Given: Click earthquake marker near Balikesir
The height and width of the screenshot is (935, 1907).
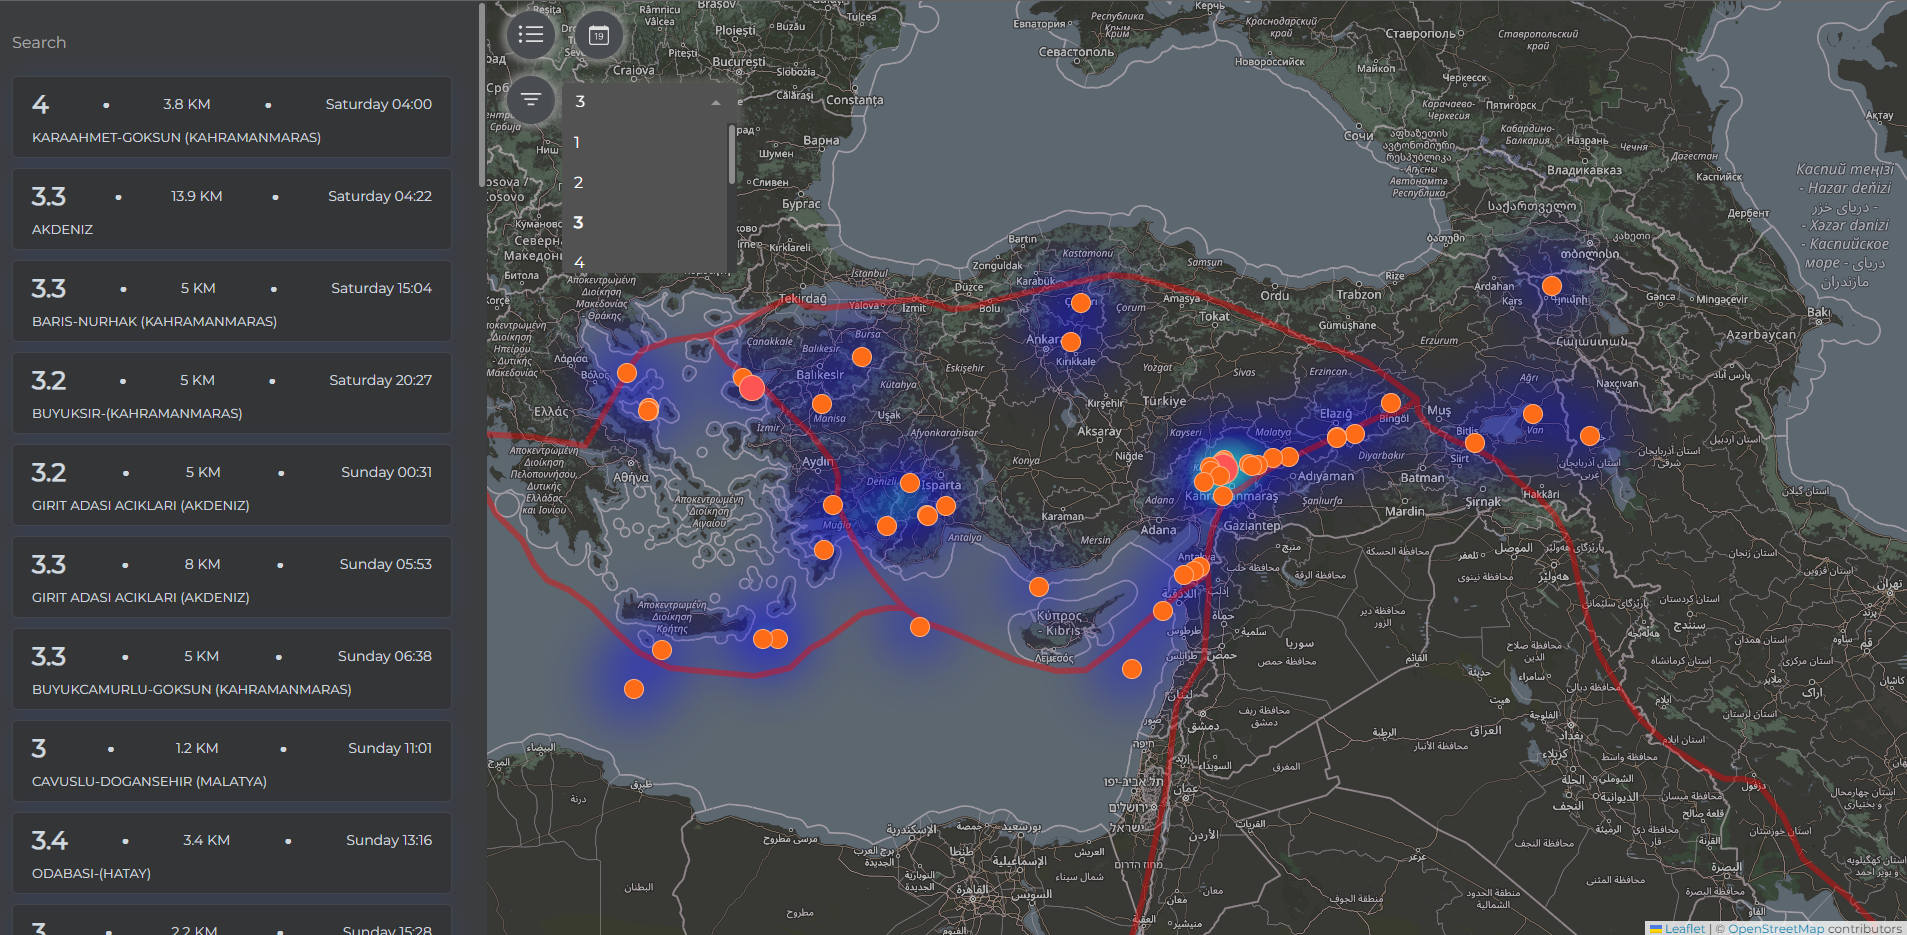Looking at the screenshot, I should (x=862, y=357).
